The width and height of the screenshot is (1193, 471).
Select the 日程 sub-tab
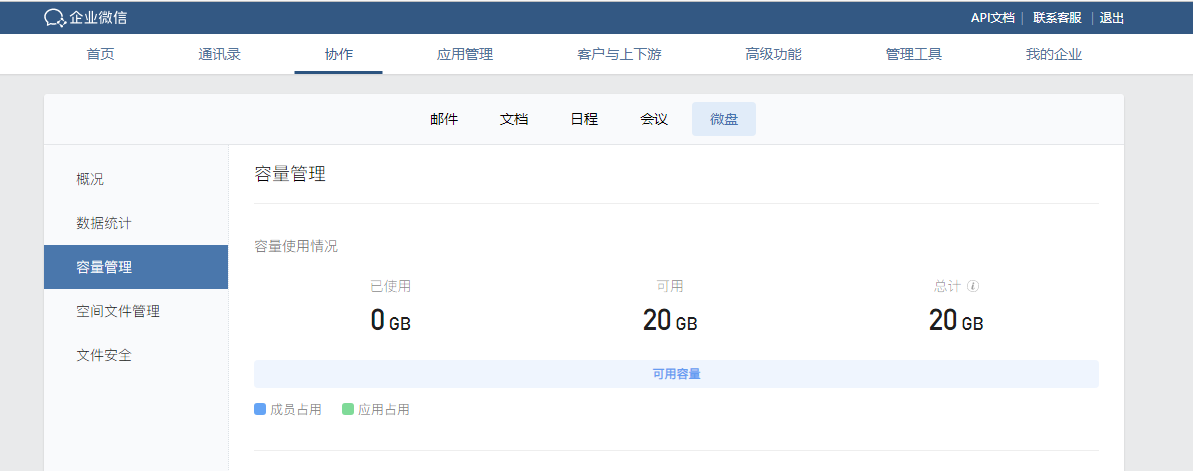(x=584, y=119)
